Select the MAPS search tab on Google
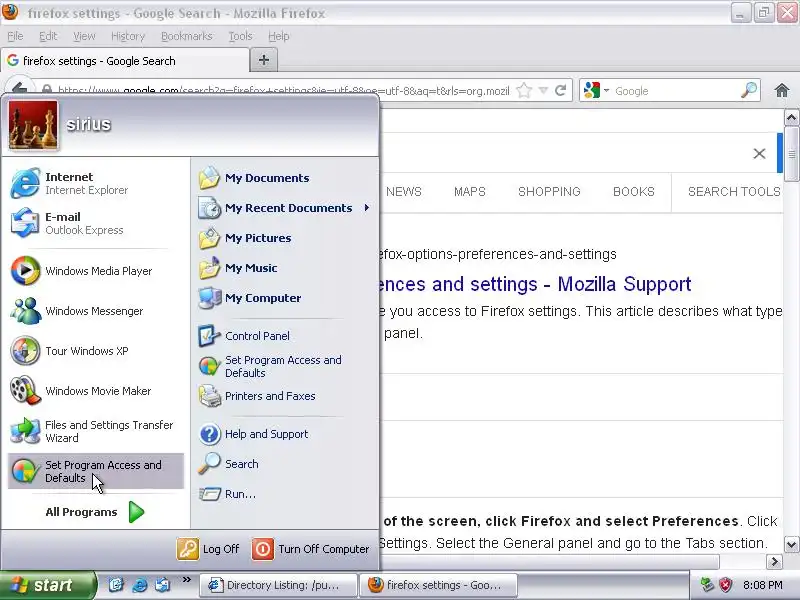Image resolution: width=800 pixels, height=600 pixels. 470,192
